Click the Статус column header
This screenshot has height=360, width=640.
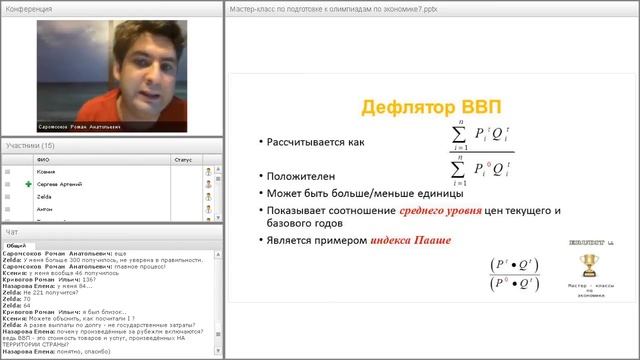[187, 160]
